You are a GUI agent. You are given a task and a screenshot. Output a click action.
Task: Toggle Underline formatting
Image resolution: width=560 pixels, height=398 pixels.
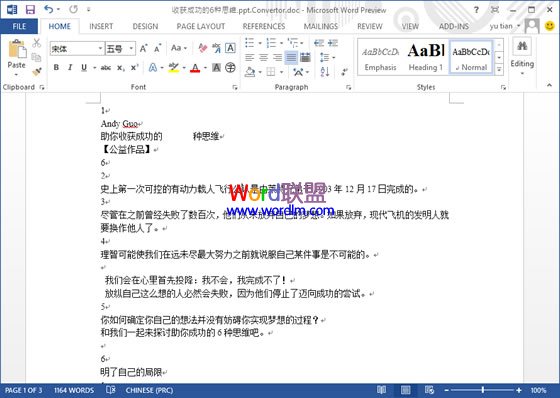pyautogui.click(x=84, y=67)
